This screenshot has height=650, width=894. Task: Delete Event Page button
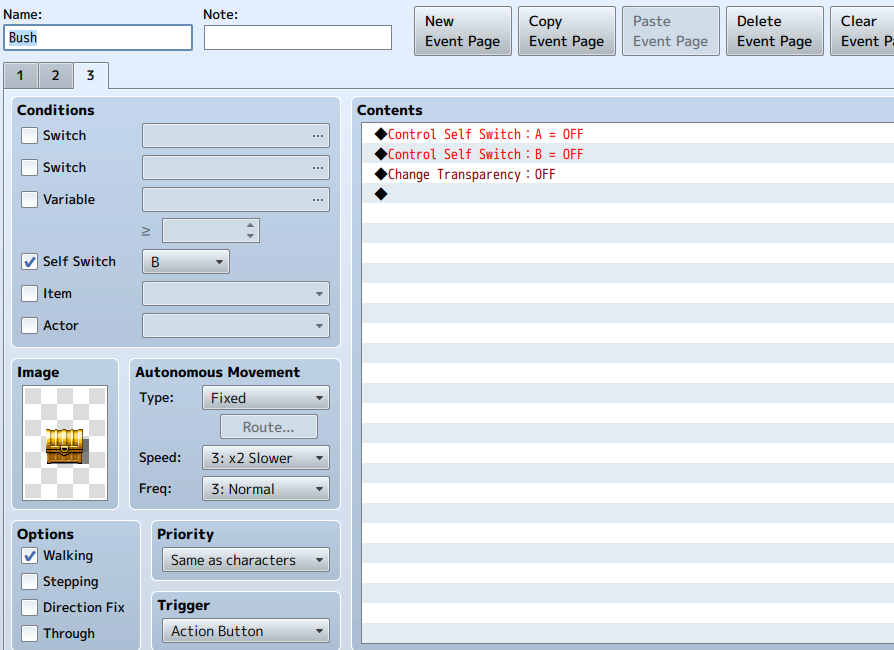(x=774, y=31)
